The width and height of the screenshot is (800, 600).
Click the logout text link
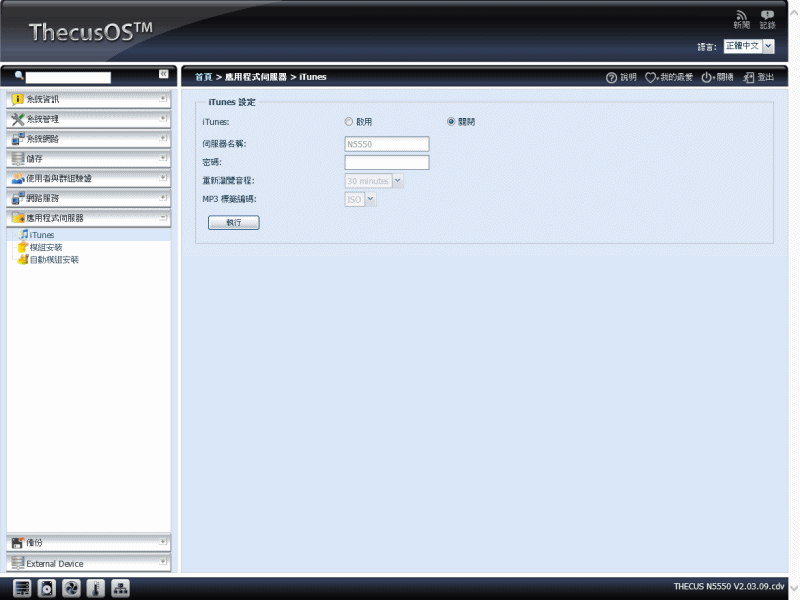766,78
